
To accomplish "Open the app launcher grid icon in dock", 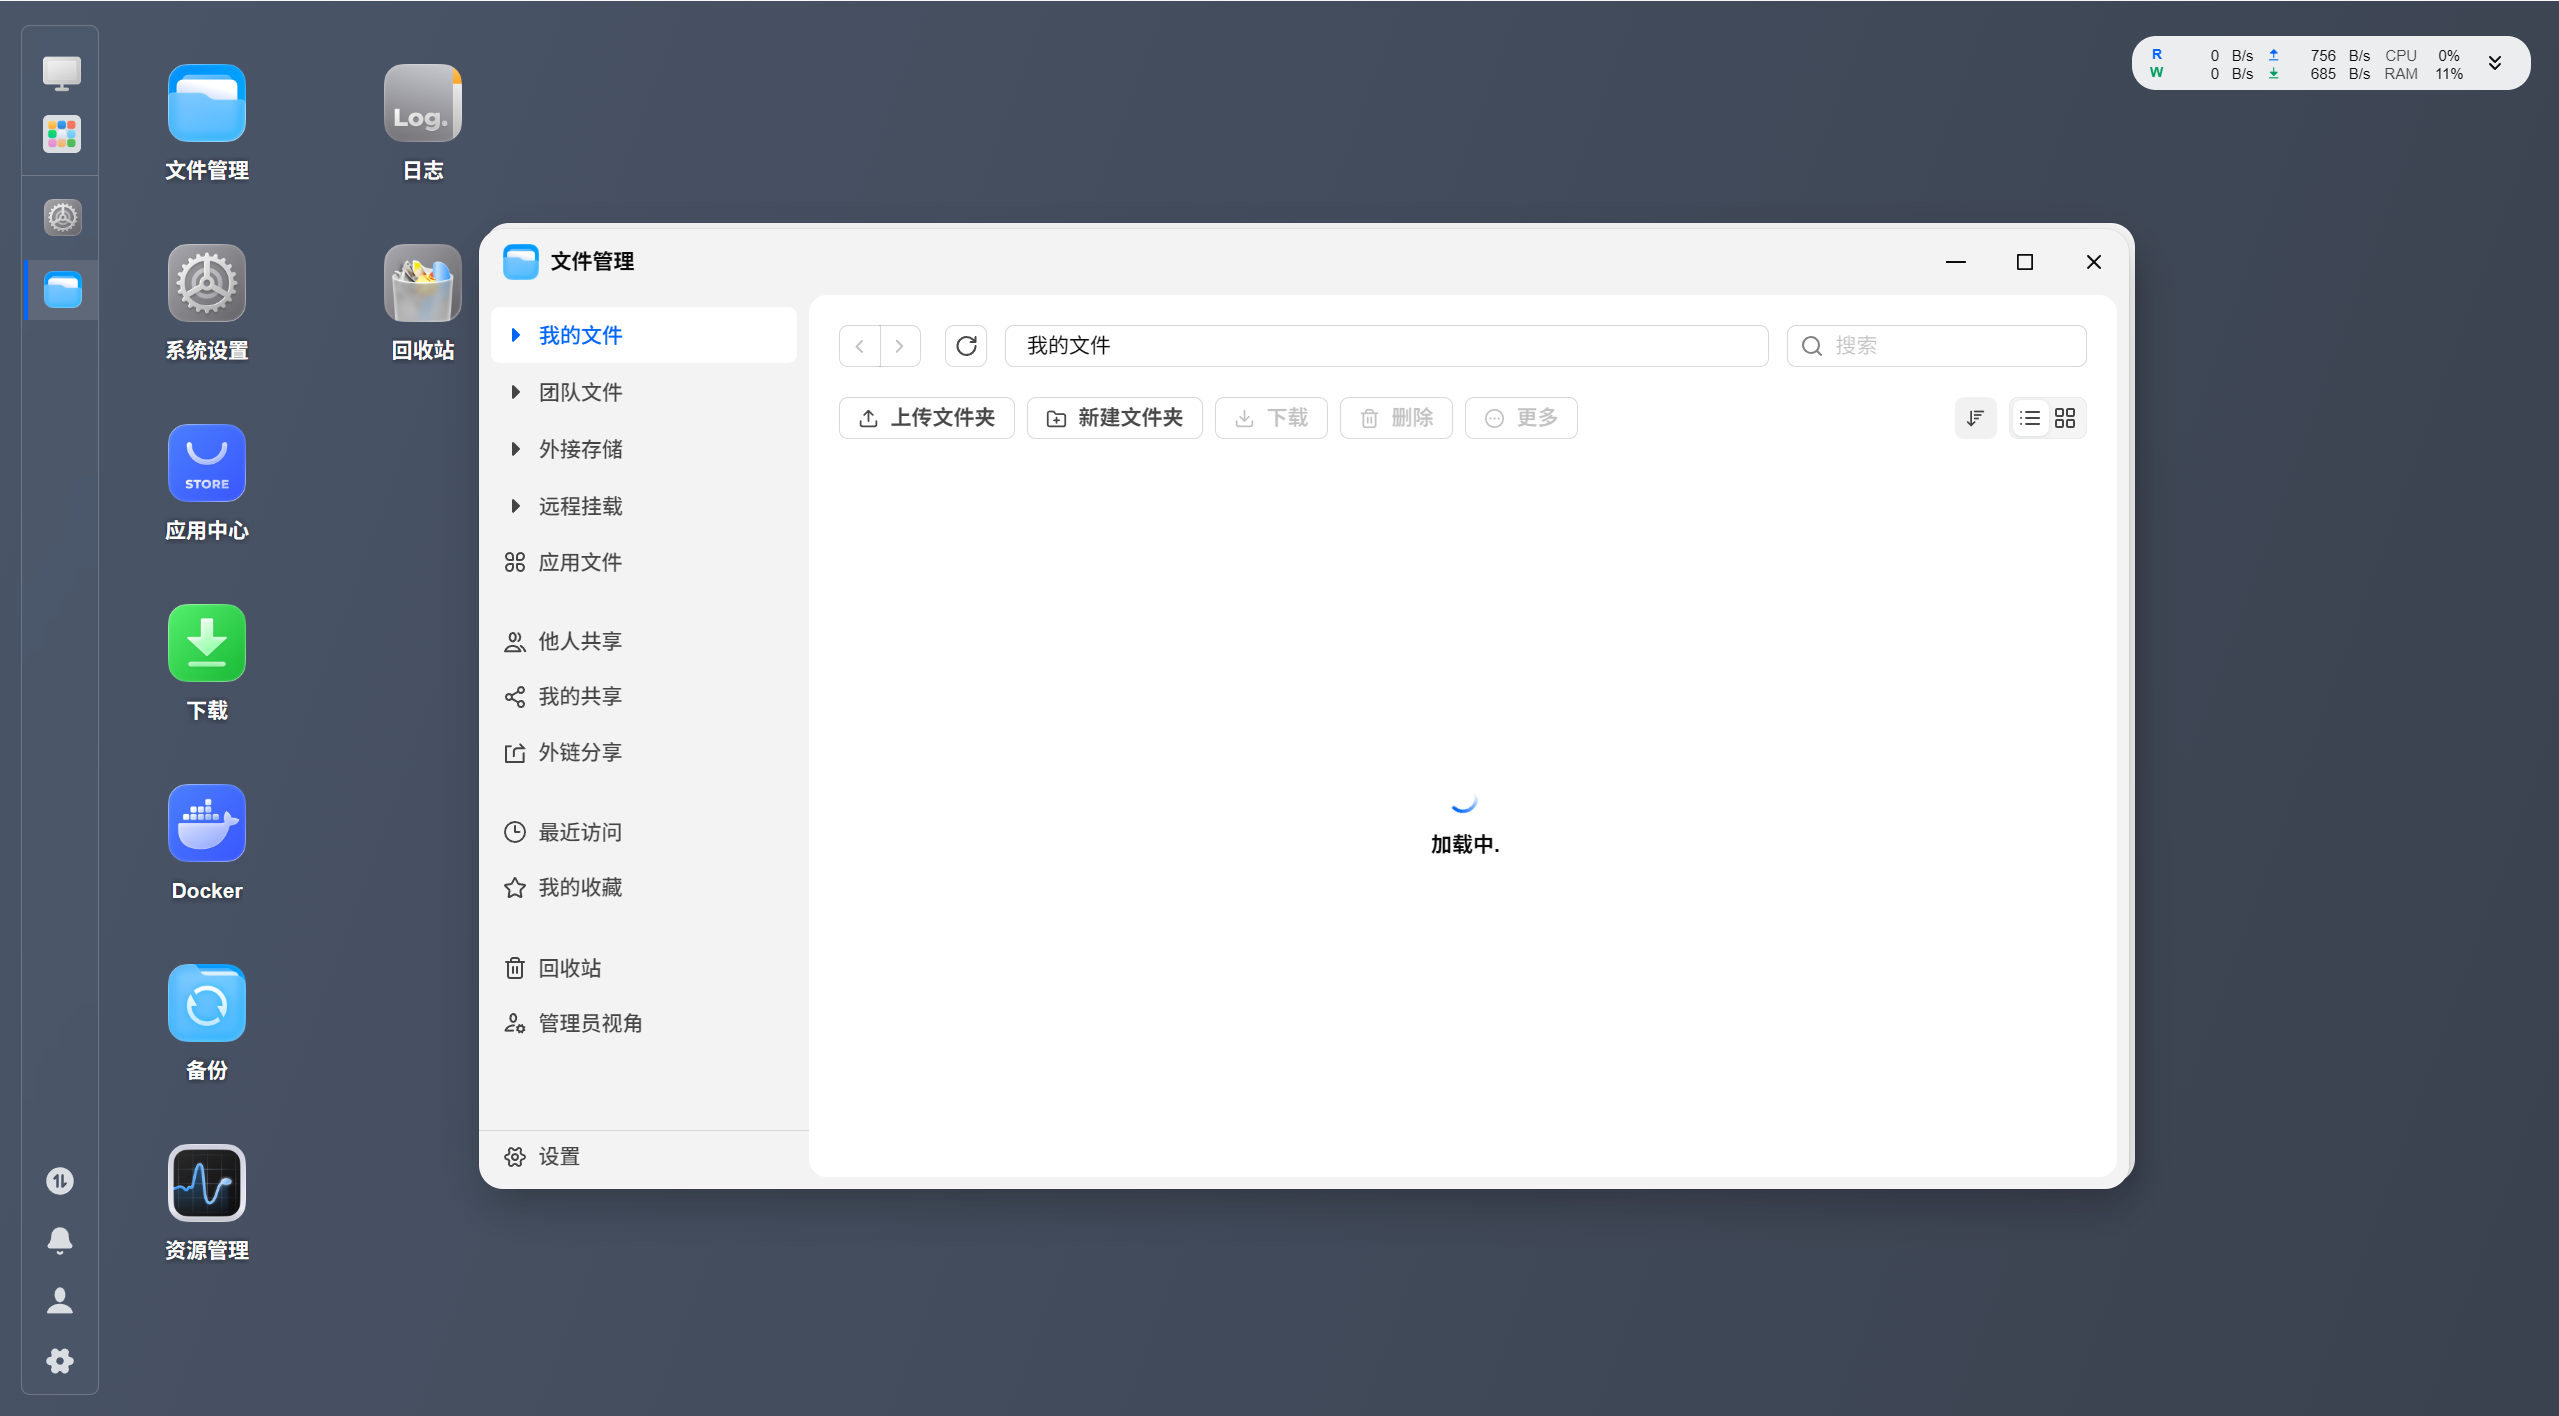I will [x=61, y=134].
